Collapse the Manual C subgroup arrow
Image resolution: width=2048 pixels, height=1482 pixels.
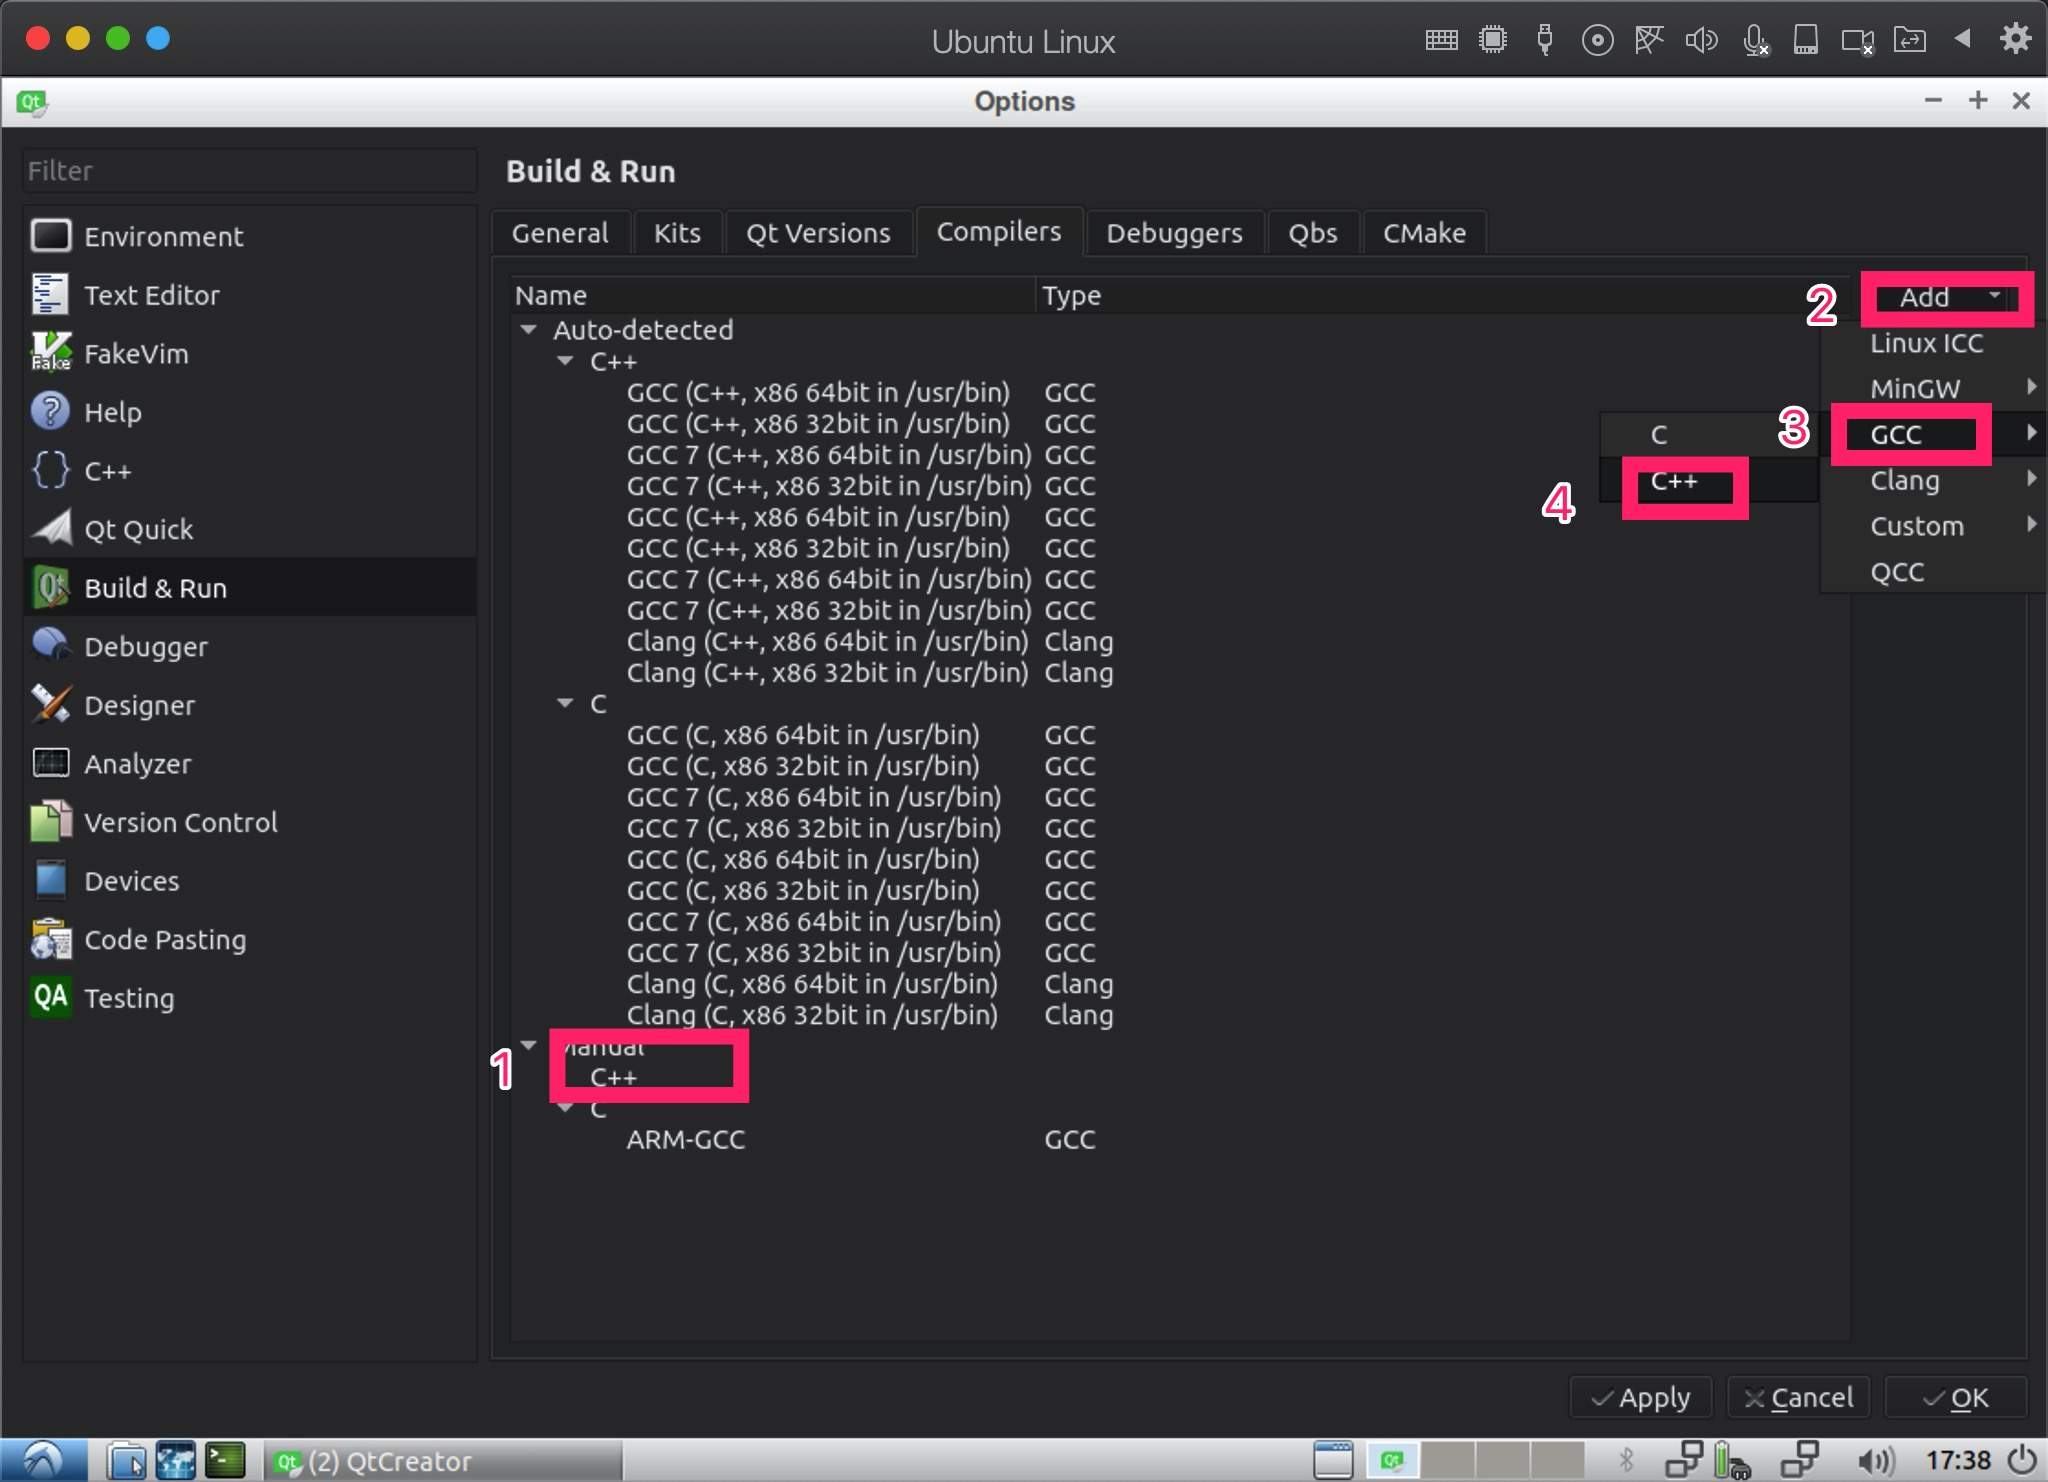click(565, 1108)
